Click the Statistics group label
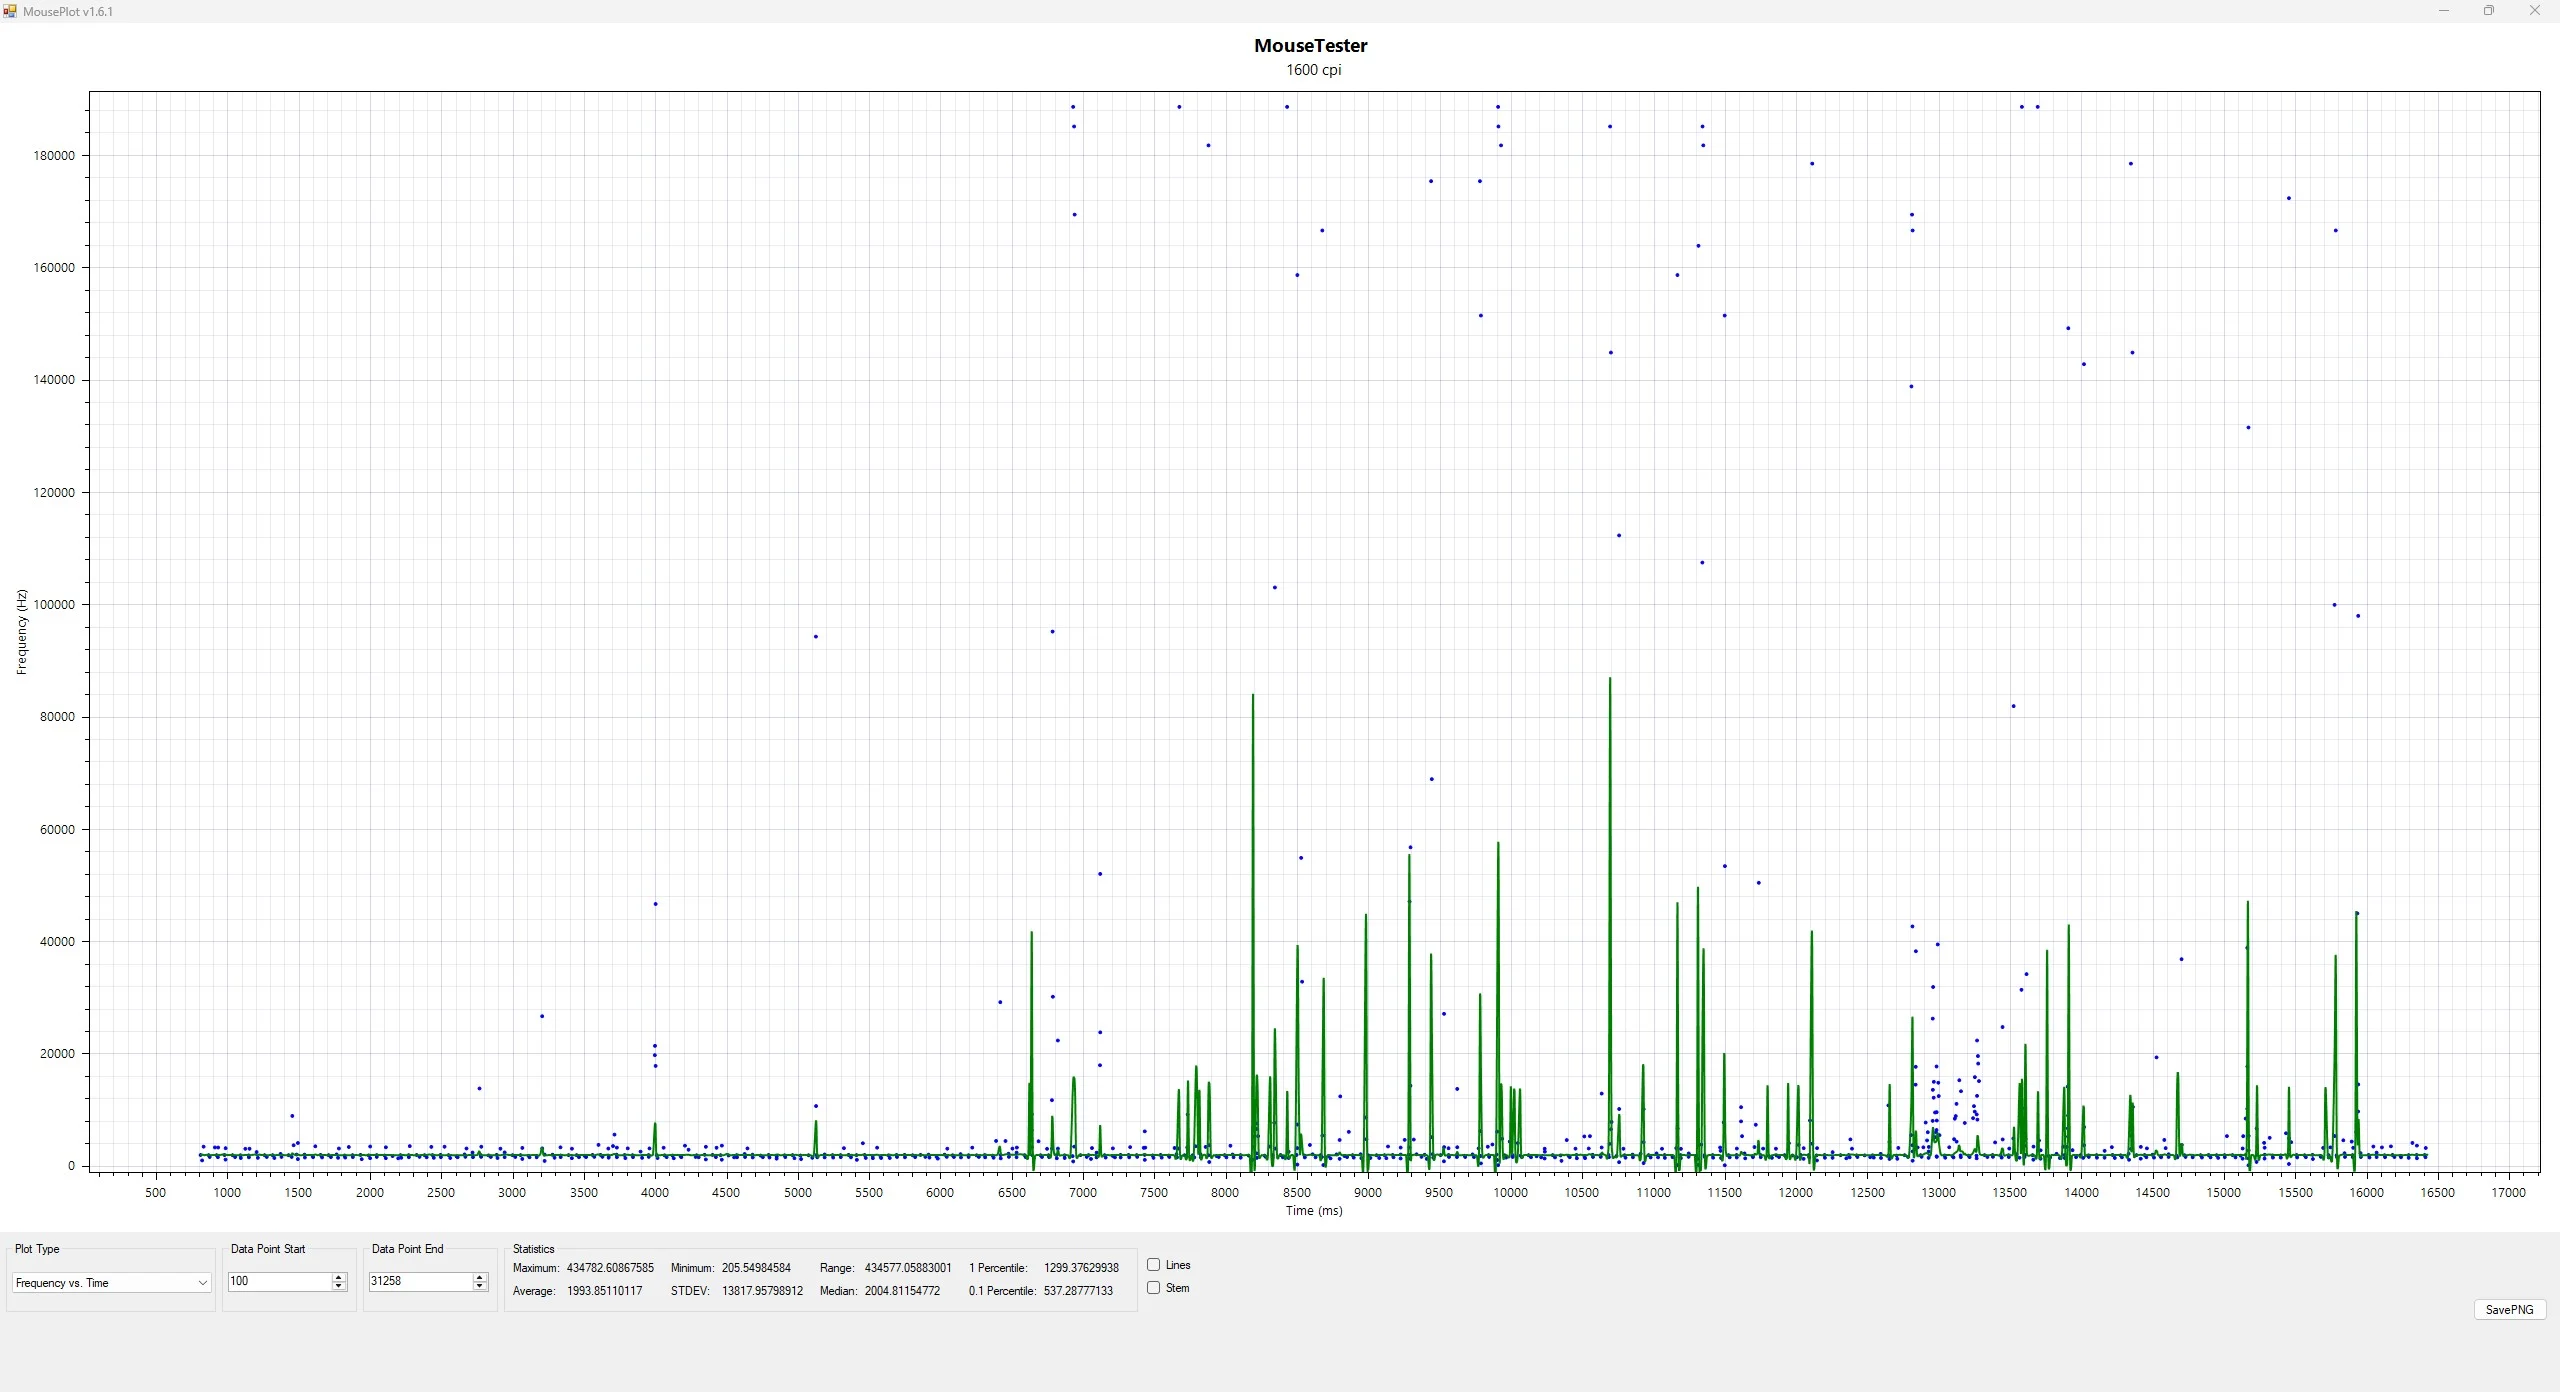The height and width of the screenshot is (1392, 2560). click(x=533, y=1249)
